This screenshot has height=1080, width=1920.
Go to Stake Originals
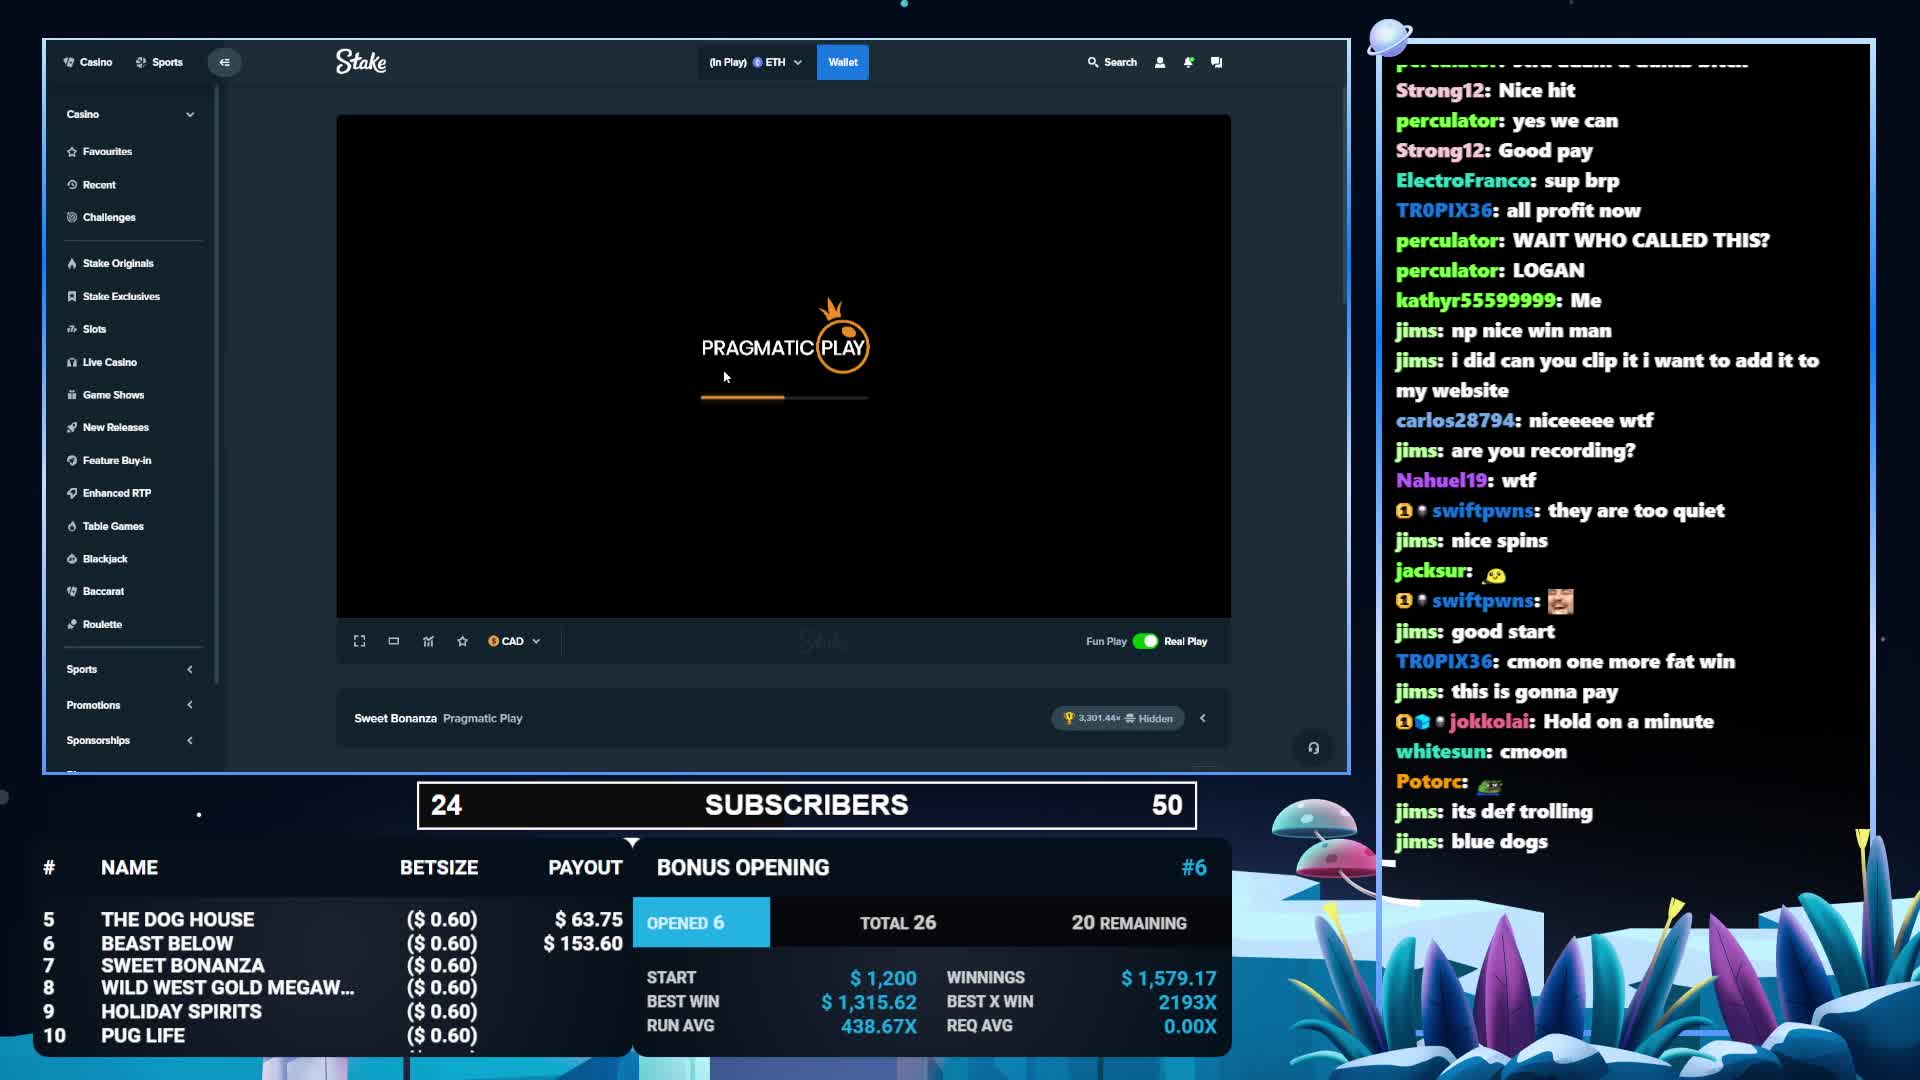click(x=118, y=264)
